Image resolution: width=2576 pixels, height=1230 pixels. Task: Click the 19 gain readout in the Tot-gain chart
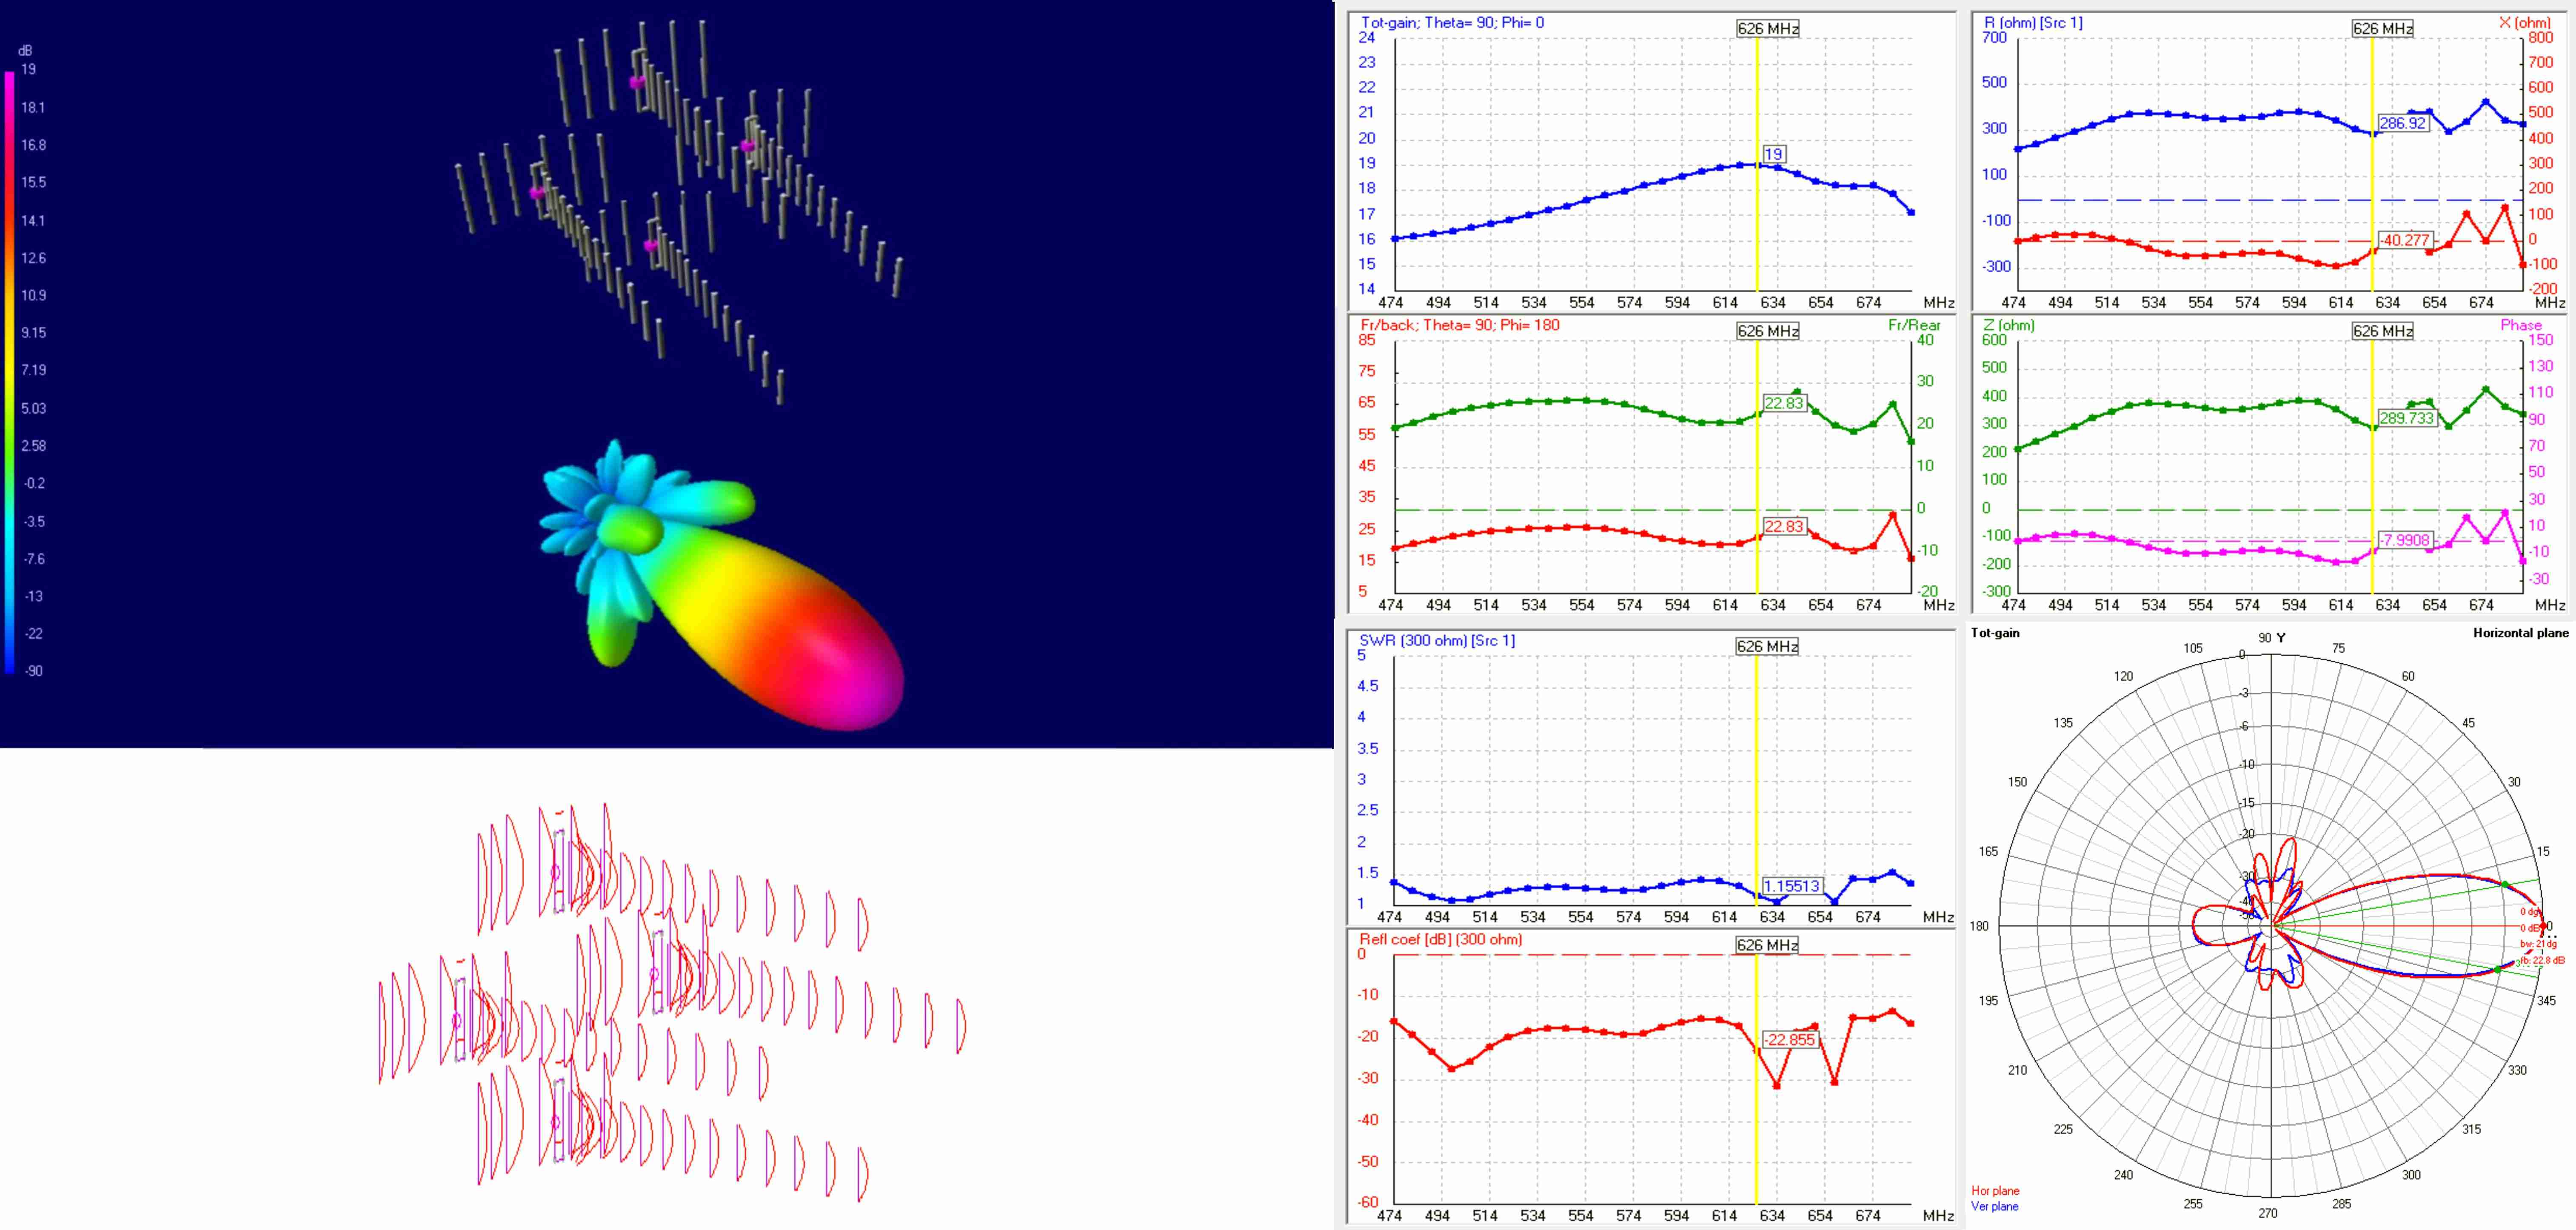click(1773, 154)
